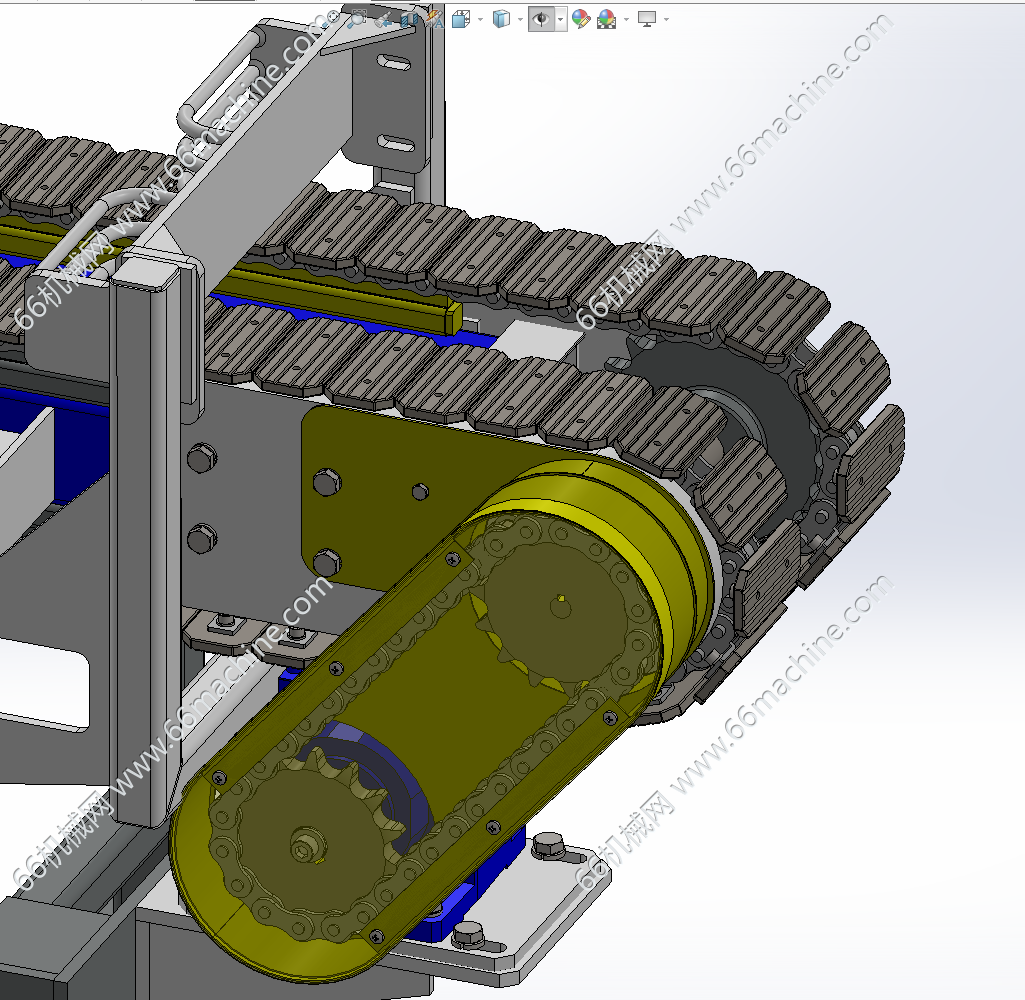Expand the View Orientation dropdown arrow
This screenshot has width=1025, height=1000.
click(480, 19)
